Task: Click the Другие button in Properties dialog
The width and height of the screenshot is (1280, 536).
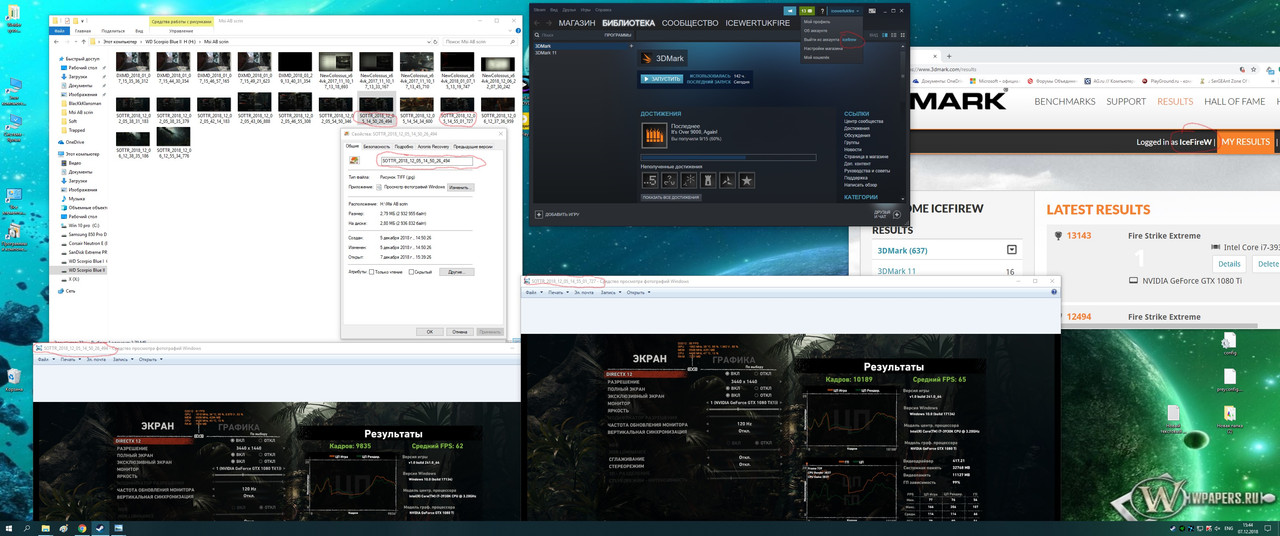Action: tap(456, 272)
